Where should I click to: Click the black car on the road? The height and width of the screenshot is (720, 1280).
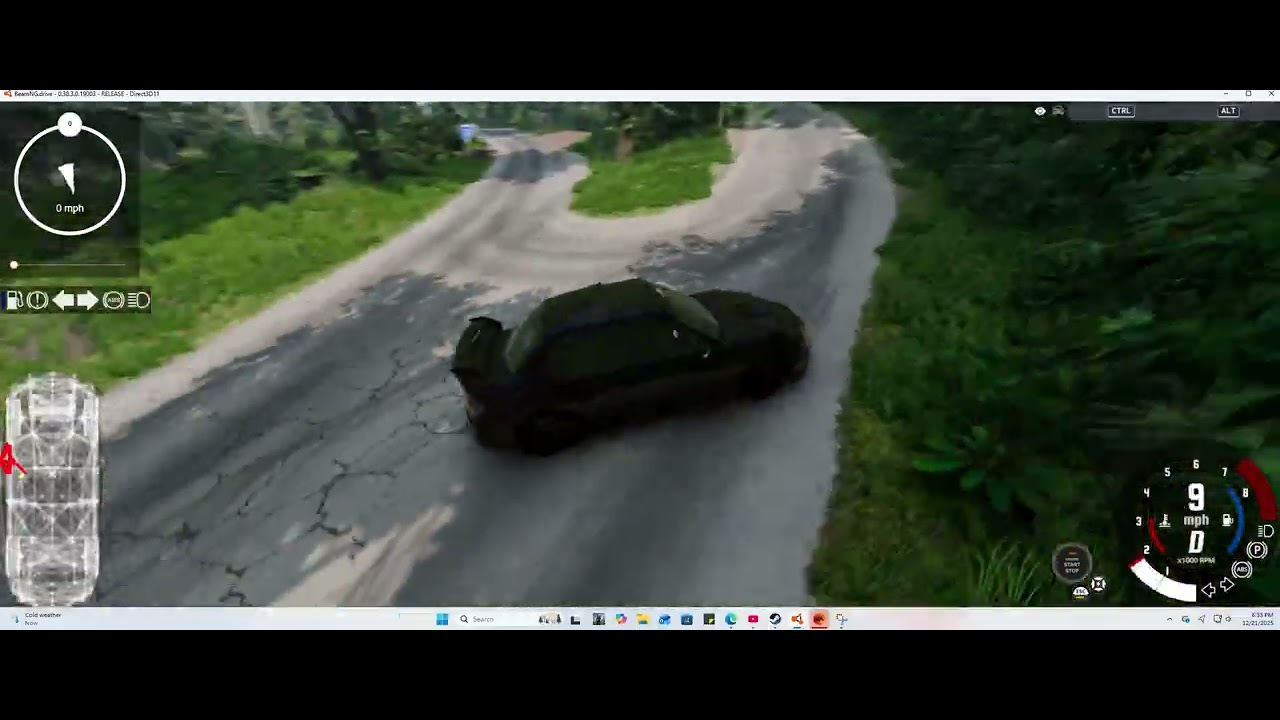tap(630, 365)
